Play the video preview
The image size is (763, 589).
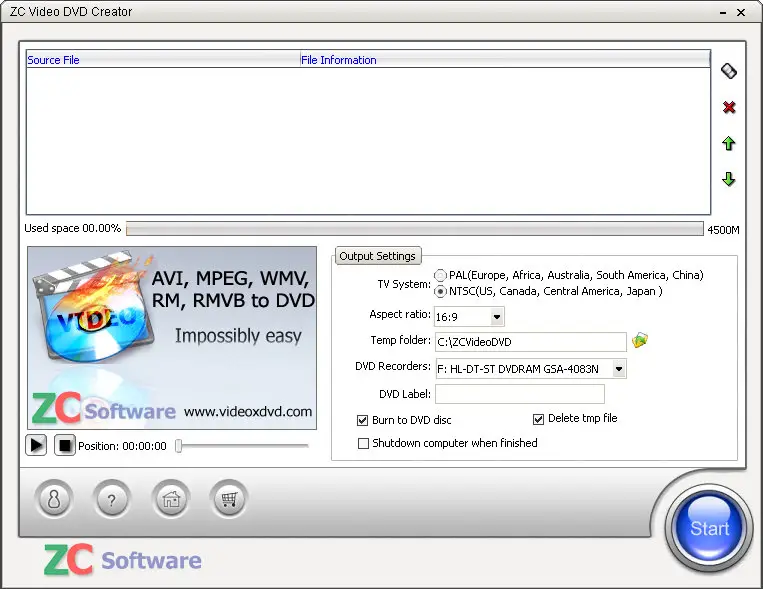36,445
